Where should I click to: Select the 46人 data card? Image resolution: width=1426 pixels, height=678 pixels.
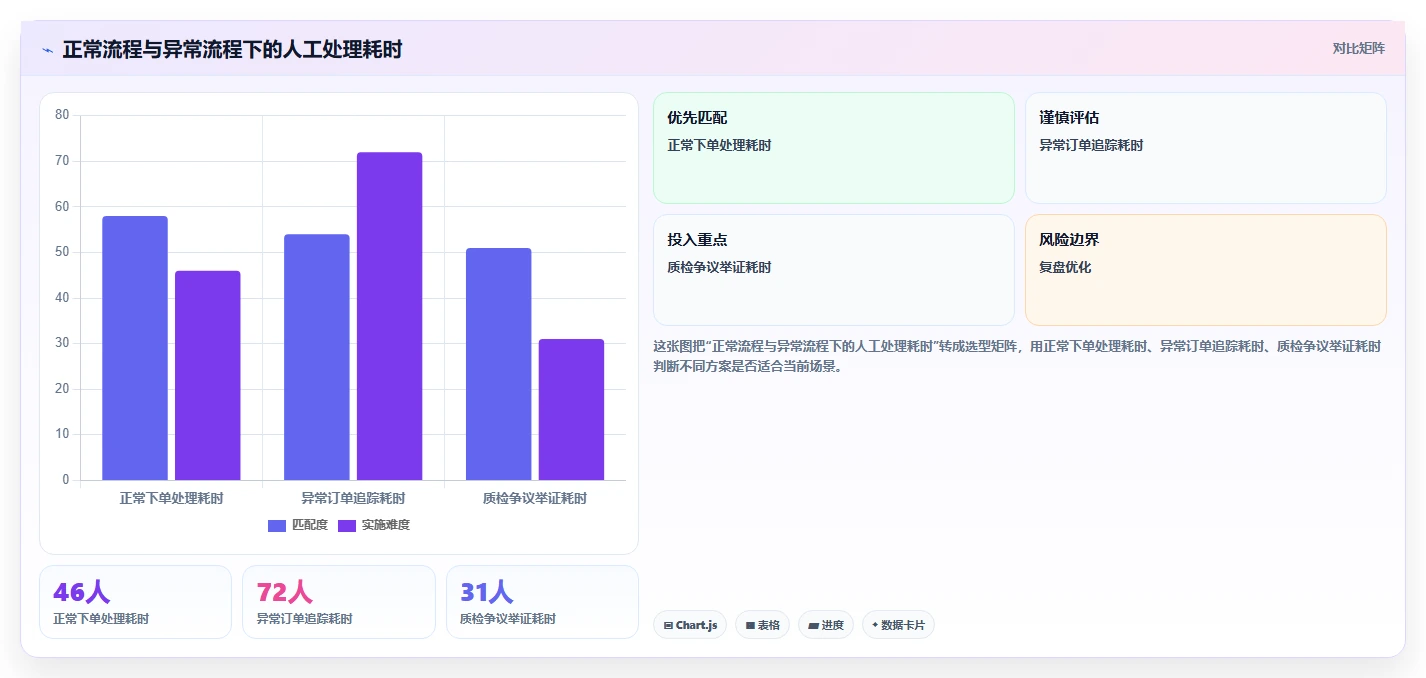point(135,602)
